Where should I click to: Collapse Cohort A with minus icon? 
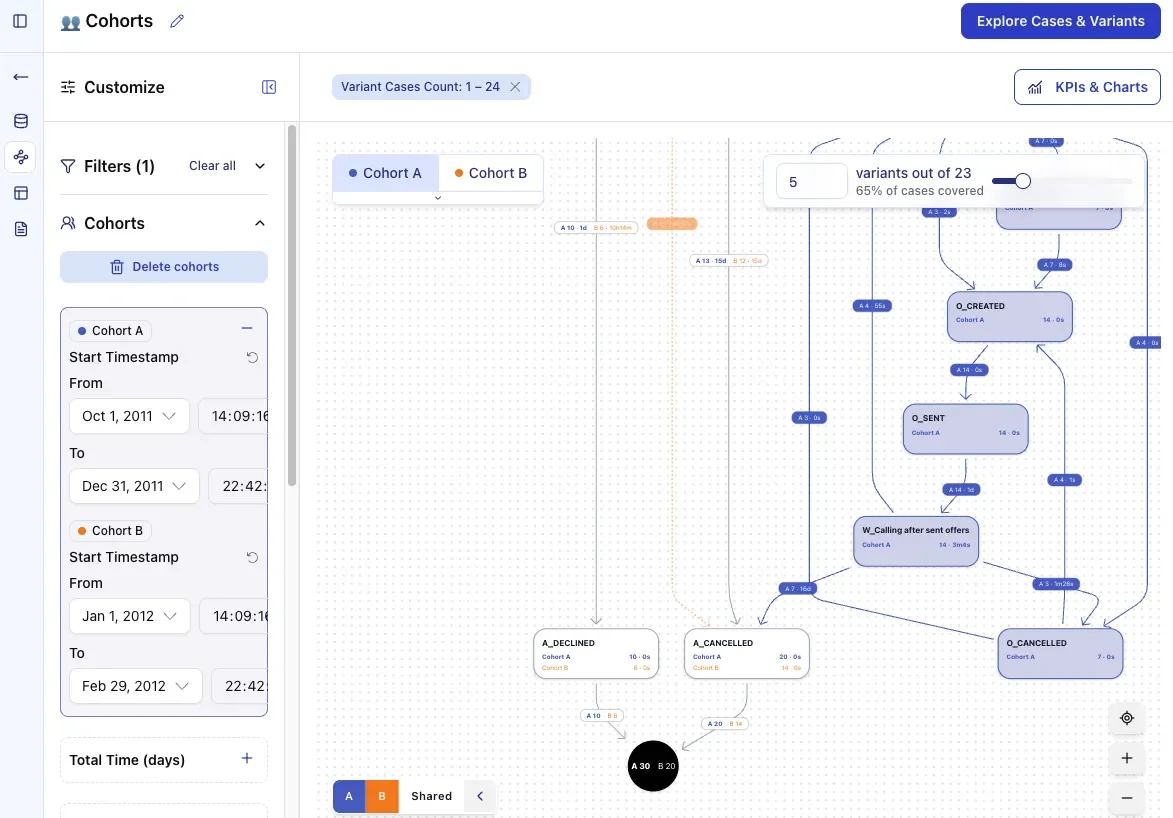point(247,328)
